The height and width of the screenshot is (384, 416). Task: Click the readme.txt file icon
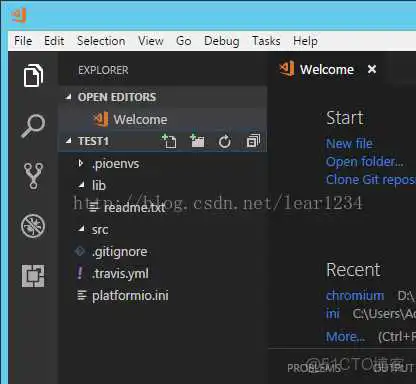94,207
